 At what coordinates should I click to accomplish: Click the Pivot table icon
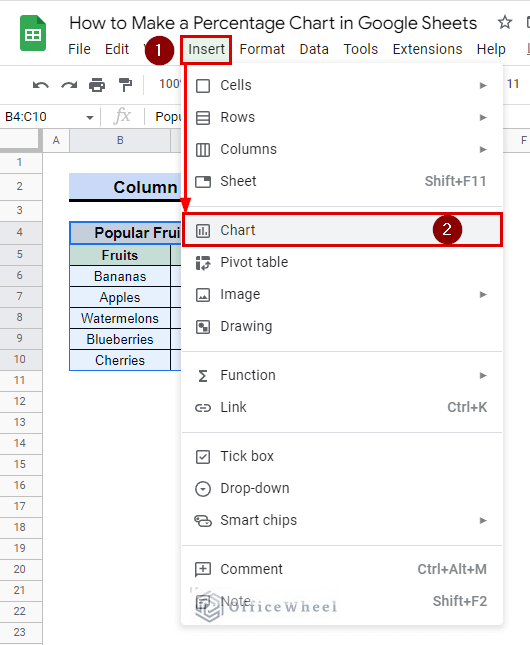pyautogui.click(x=203, y=262)
